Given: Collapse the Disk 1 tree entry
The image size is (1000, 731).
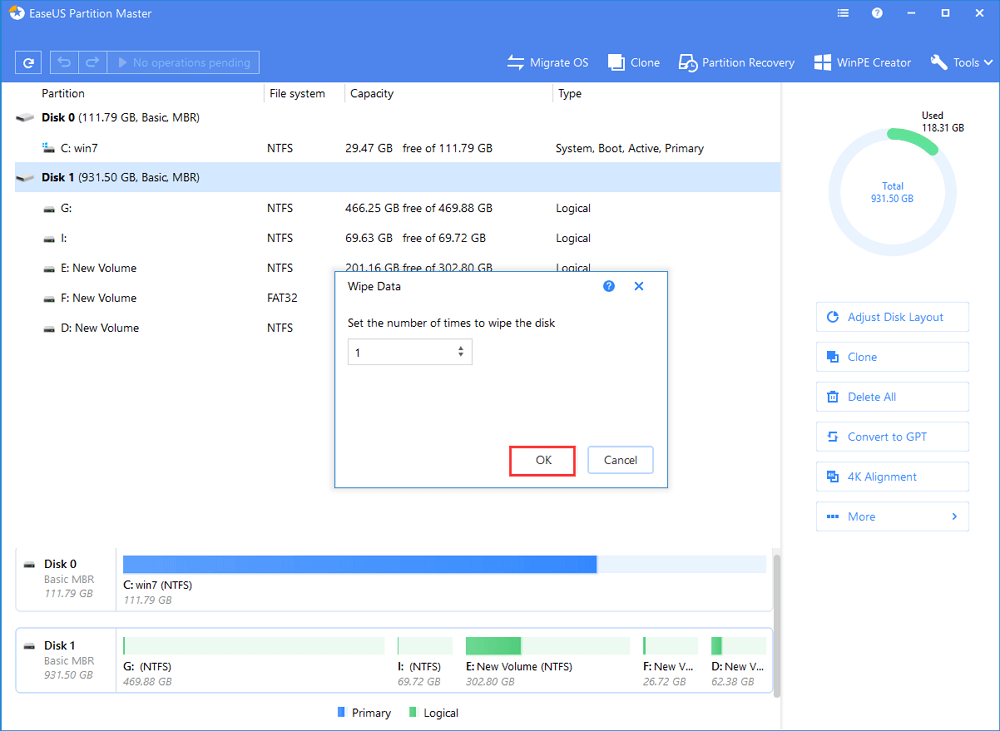Looking at the screenshot, I should [x=24, y=177].
